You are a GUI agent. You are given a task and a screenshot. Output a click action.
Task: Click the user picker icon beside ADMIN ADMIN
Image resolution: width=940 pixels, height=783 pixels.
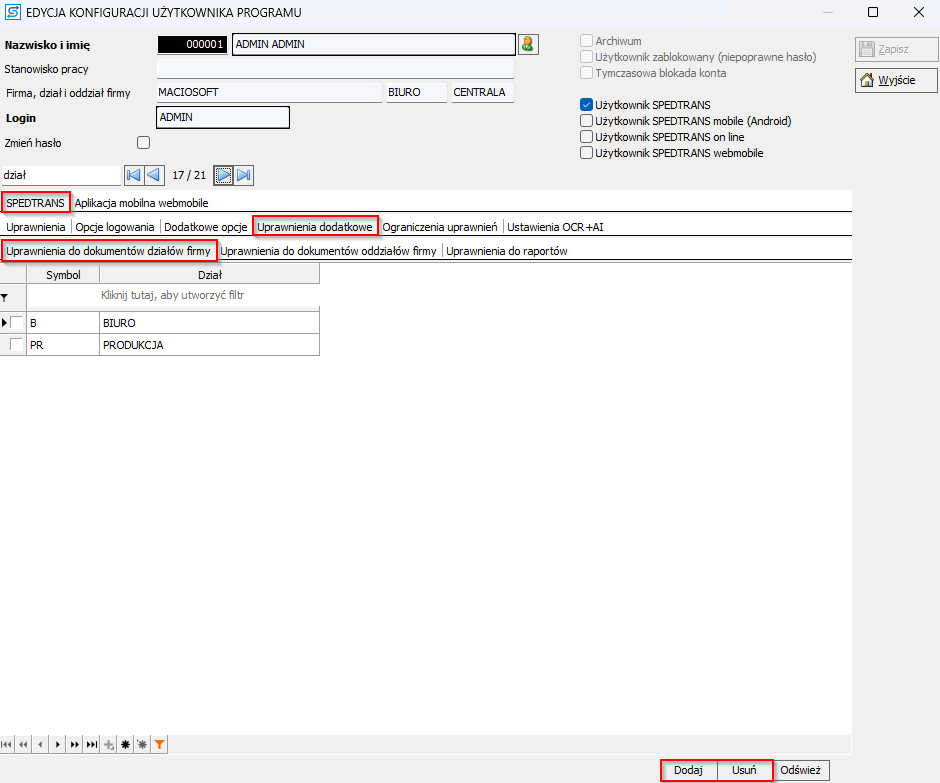coord(528,44)
